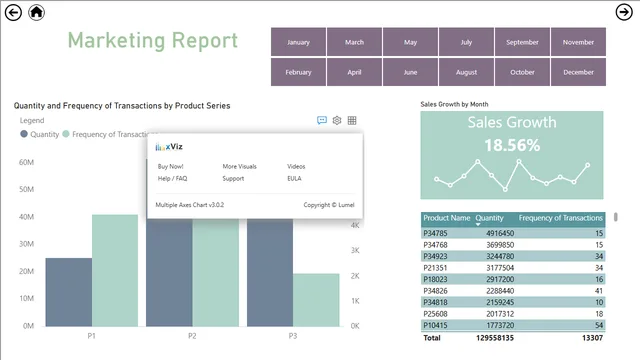This screenshot has height=360, width=640.
Task: Switch chart to grid table view icon
Action: click(x=352, y=120)
